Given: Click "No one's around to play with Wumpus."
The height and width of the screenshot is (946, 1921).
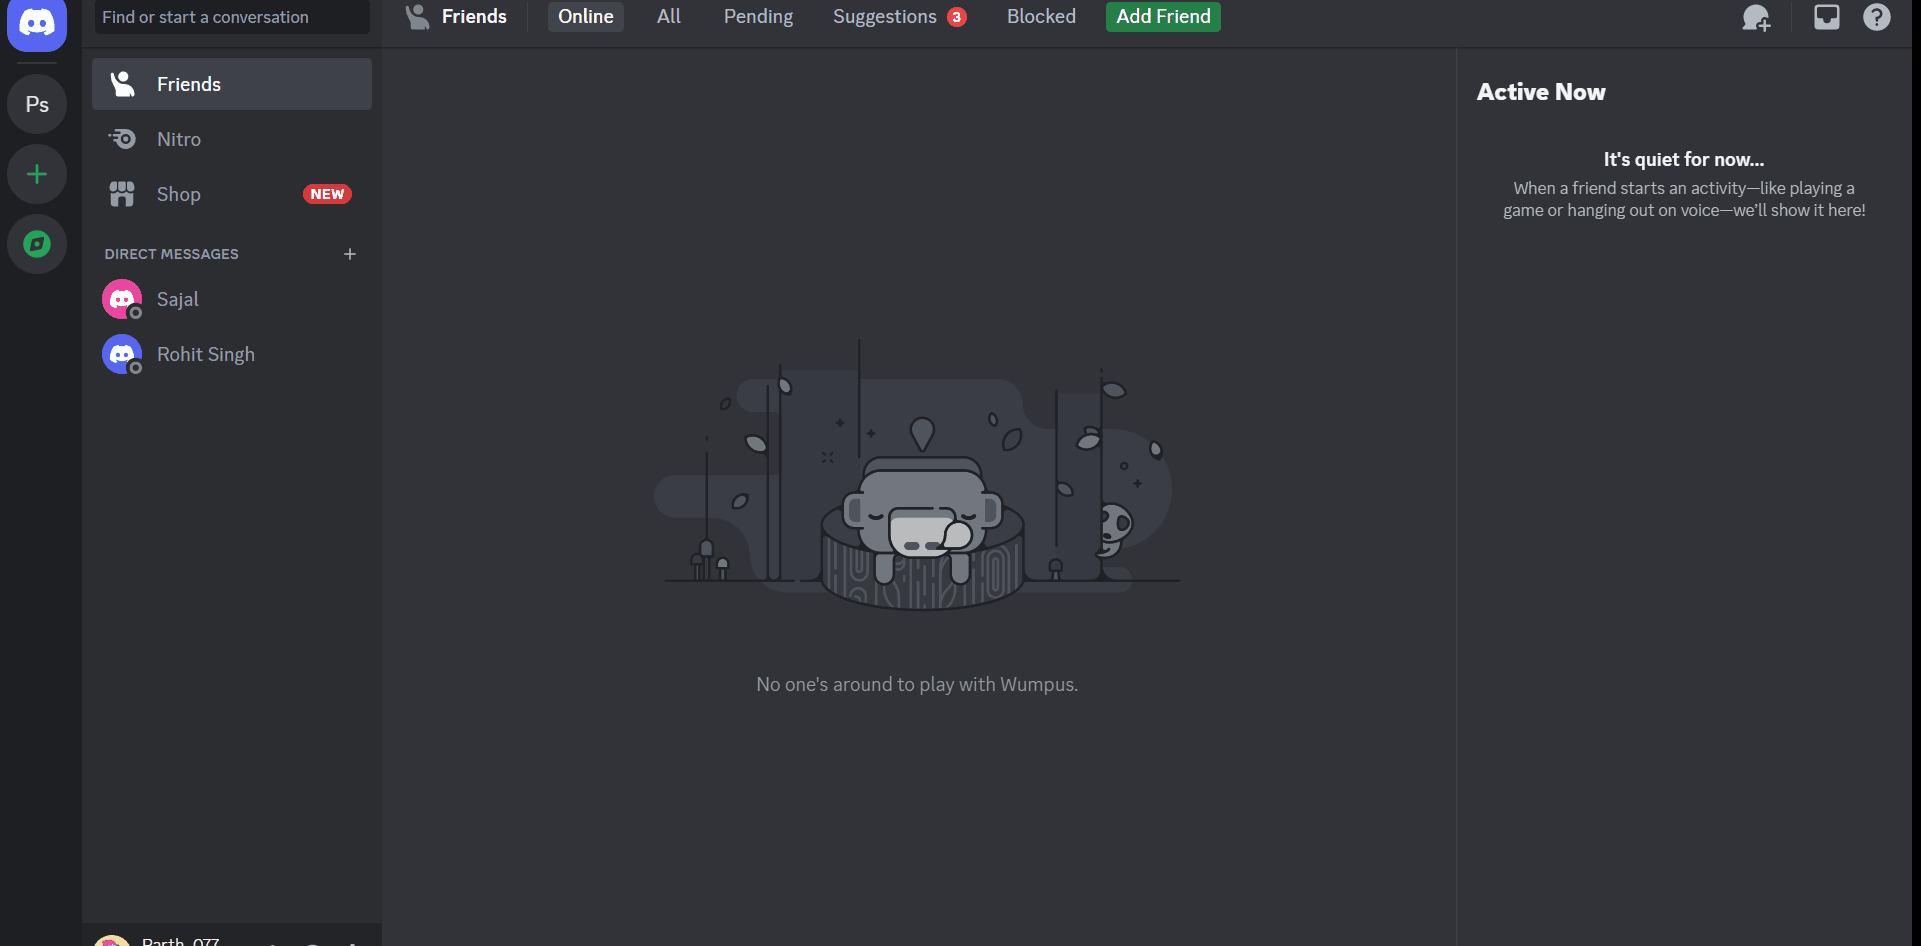Looking at the screenshot, I should click(917, 684).
